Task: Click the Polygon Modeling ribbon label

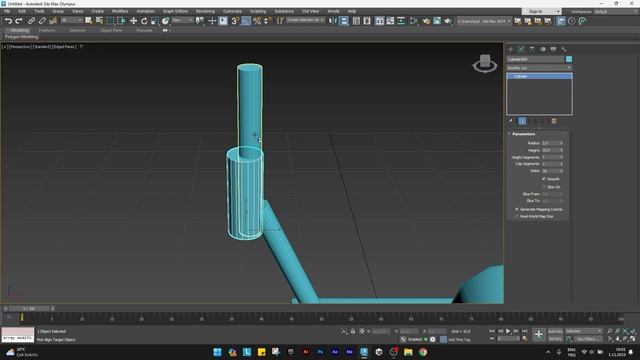Action: pyautogui.click(x=22, y=37)
